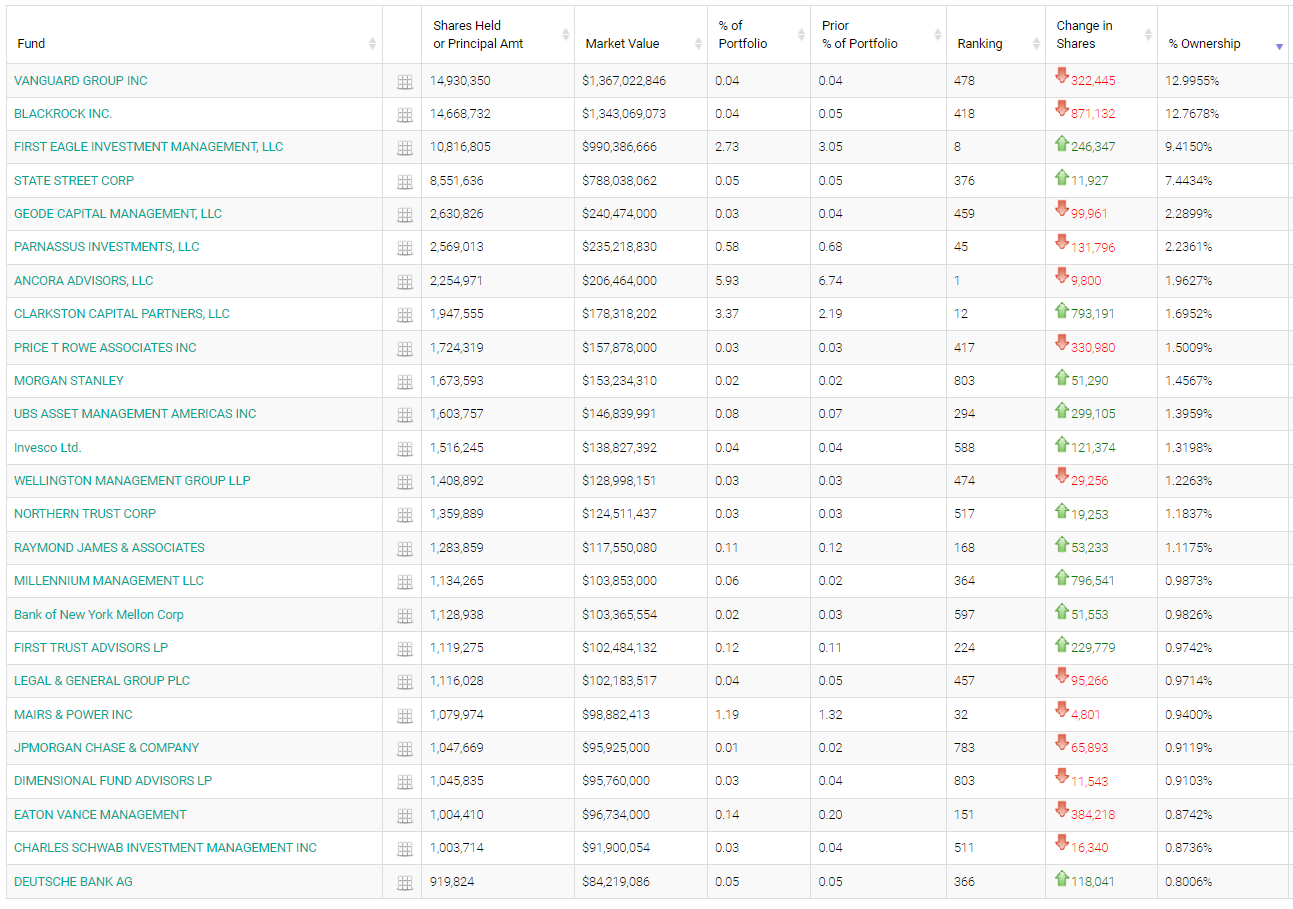The width and height of the screenshot is (1293, 909).
Task: Open JPMORGAN CHASE & COMPANY link
Action: 107,748
